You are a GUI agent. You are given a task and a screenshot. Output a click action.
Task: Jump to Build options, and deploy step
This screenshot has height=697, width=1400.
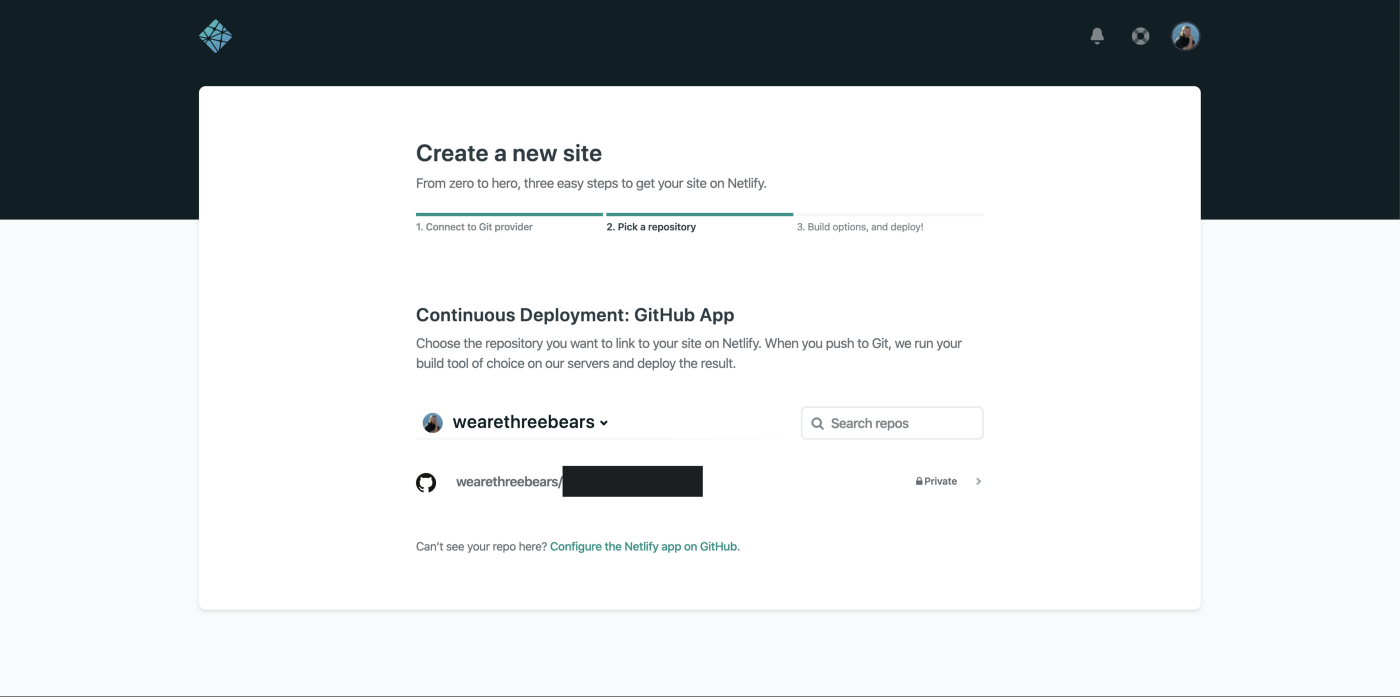[860, 227]
